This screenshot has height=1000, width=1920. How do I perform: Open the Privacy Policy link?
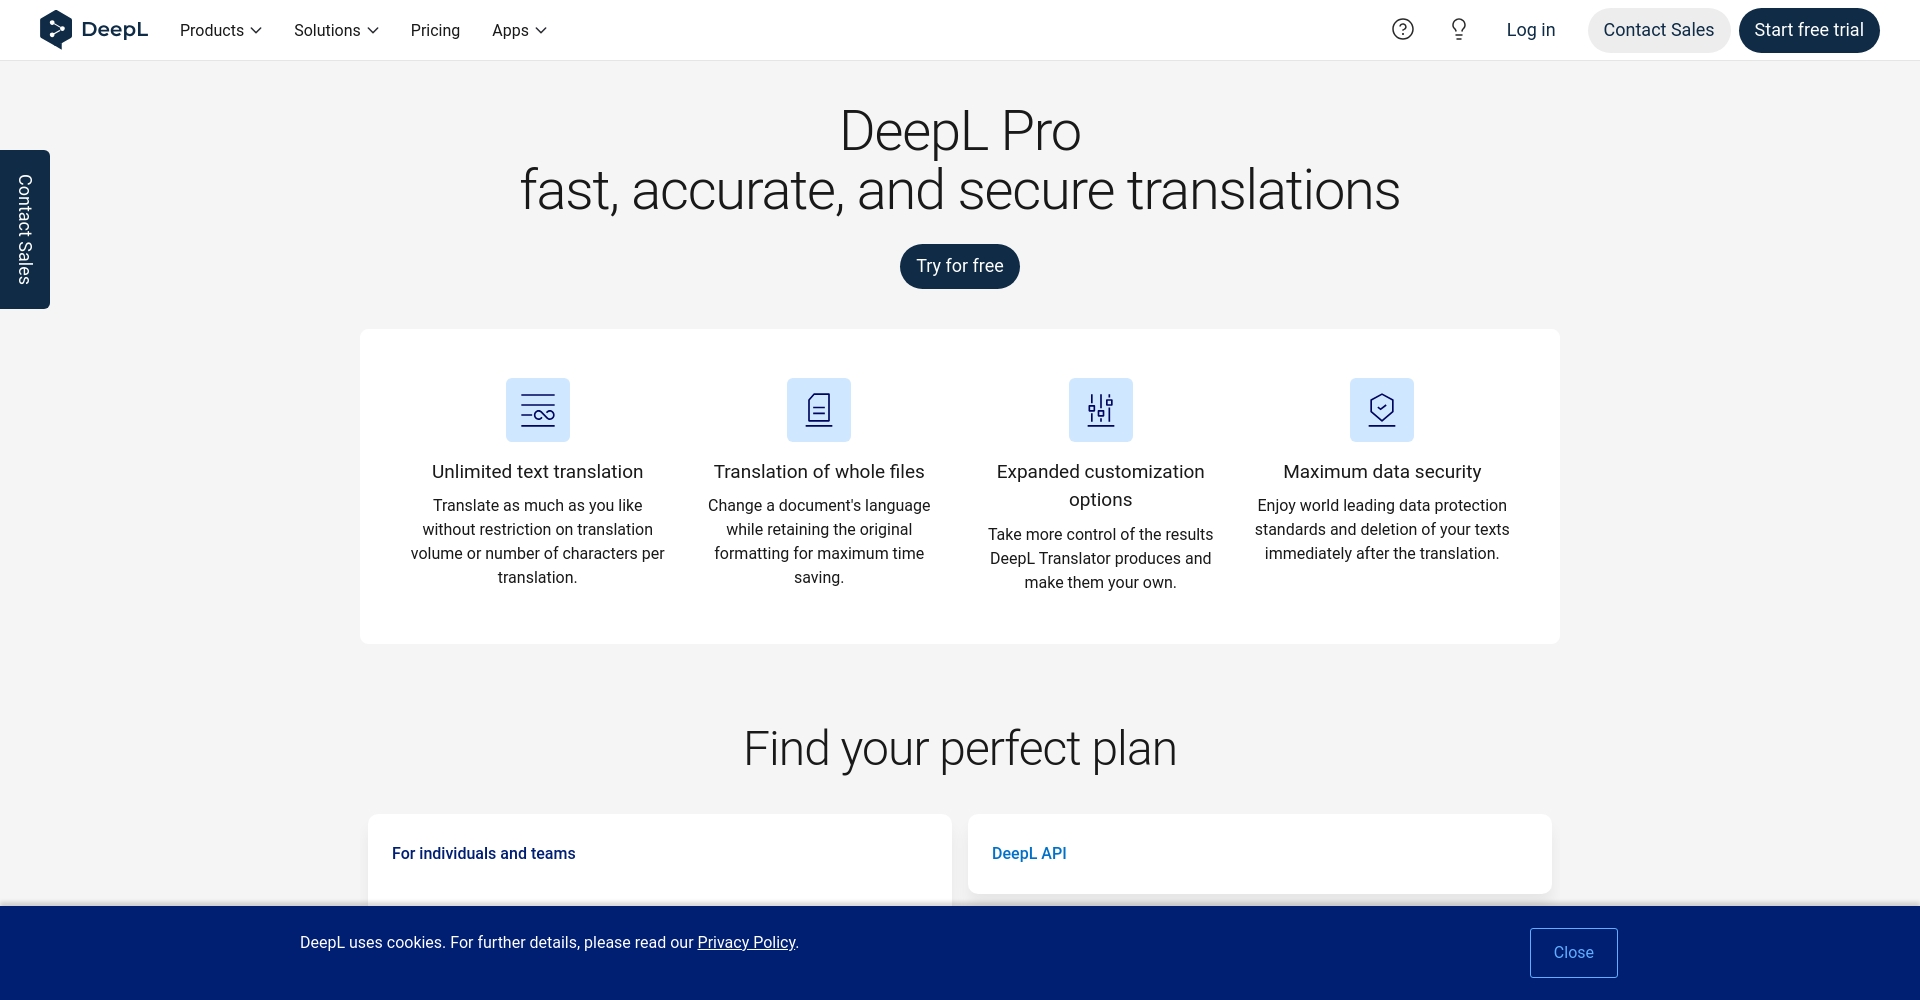point(746,942)
